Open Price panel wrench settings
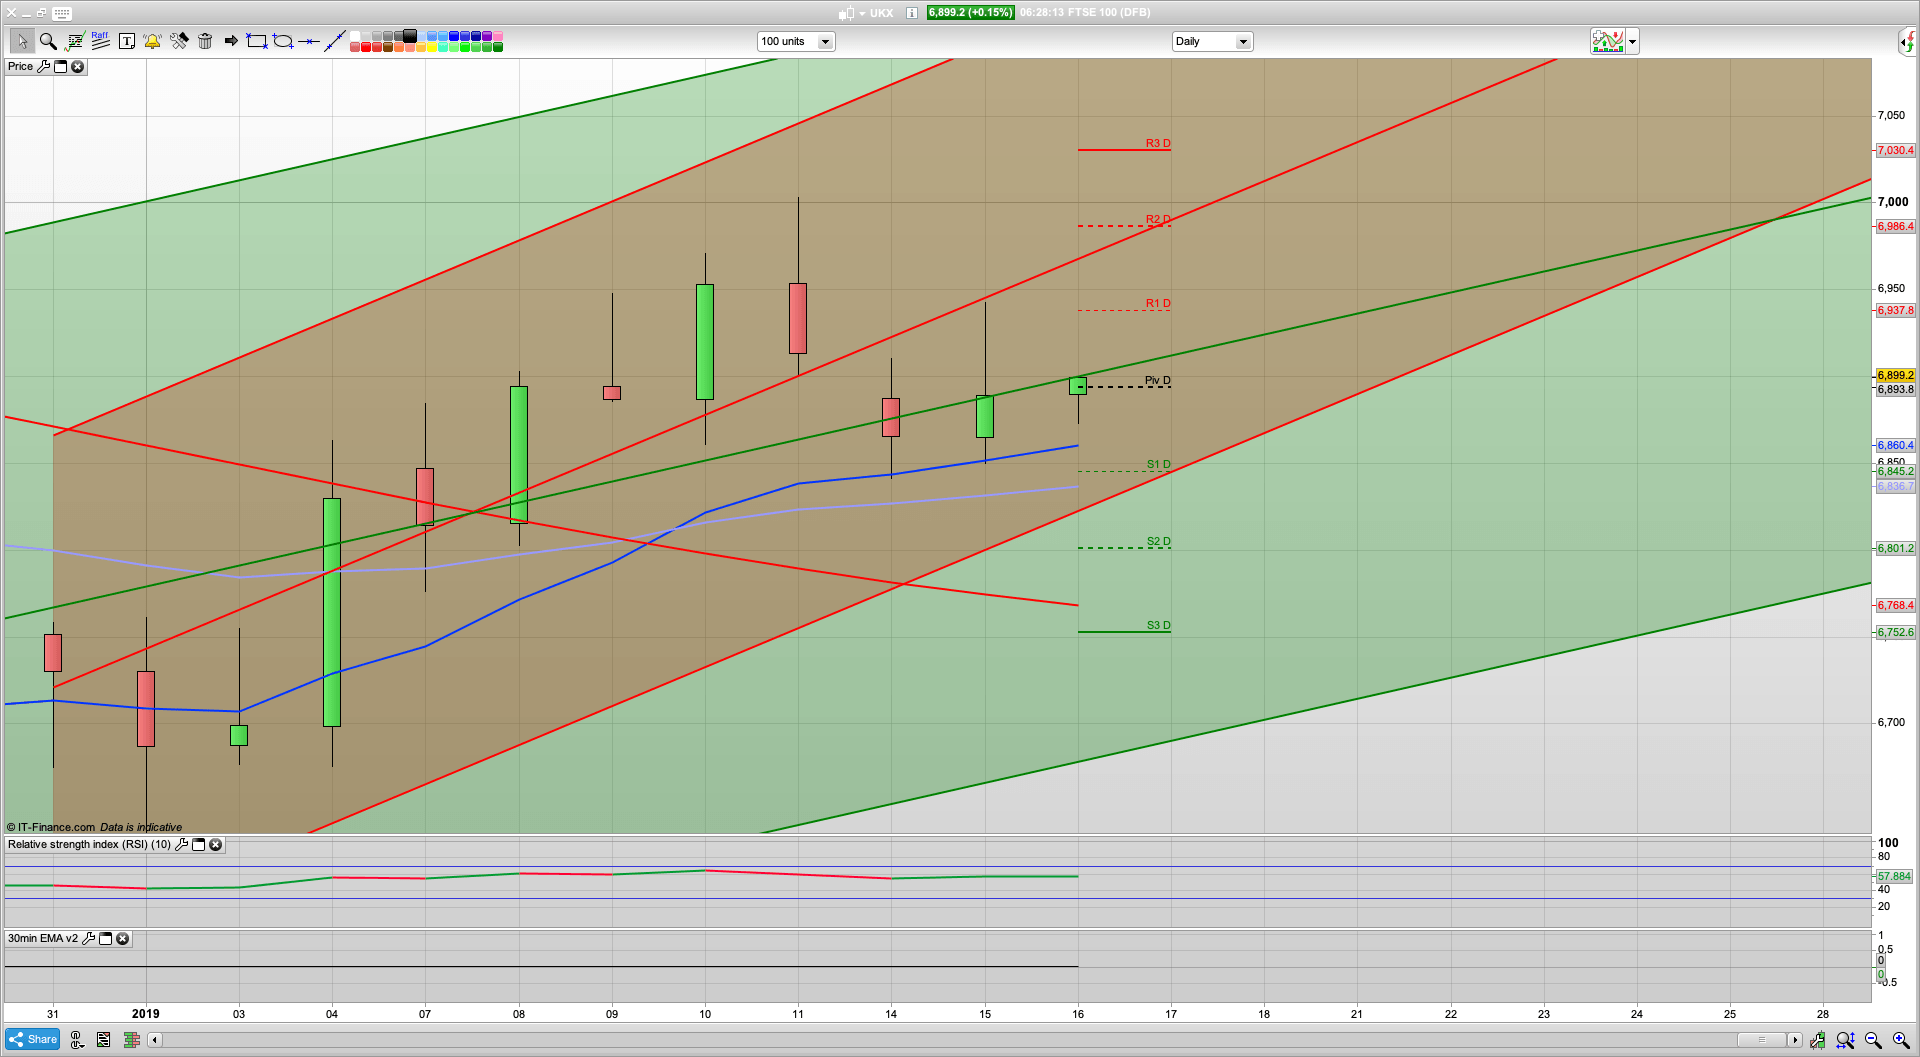The image size is (1920, 1057). [x=43, y=66]
